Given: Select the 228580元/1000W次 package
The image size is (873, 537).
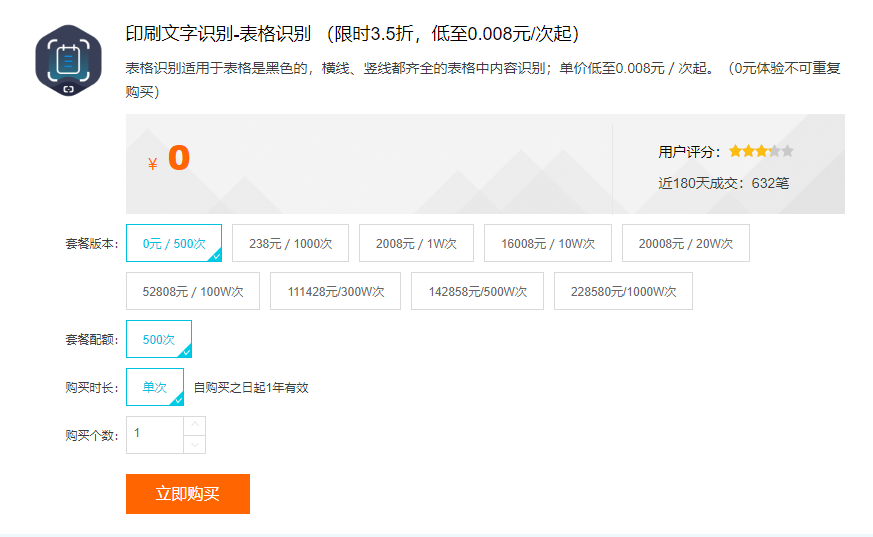Looking at the screenshot, I should click(x=623, y=291).
